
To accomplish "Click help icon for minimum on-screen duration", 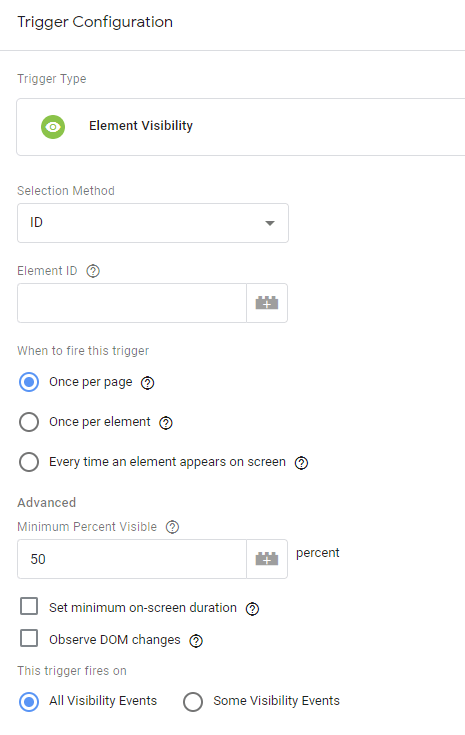I will (252, 608).
